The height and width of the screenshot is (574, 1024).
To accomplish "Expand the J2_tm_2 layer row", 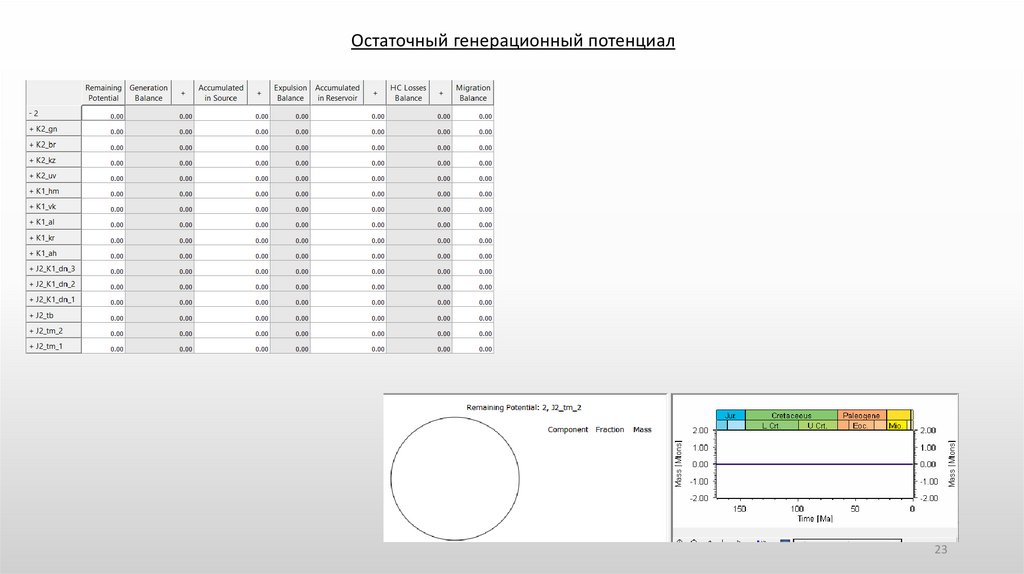I will (31, 330).
